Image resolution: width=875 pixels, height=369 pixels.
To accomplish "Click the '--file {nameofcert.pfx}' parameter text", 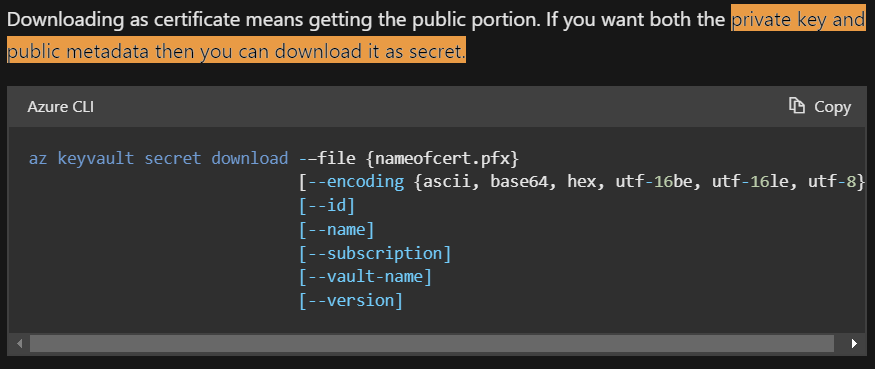I will pos(409,159).
